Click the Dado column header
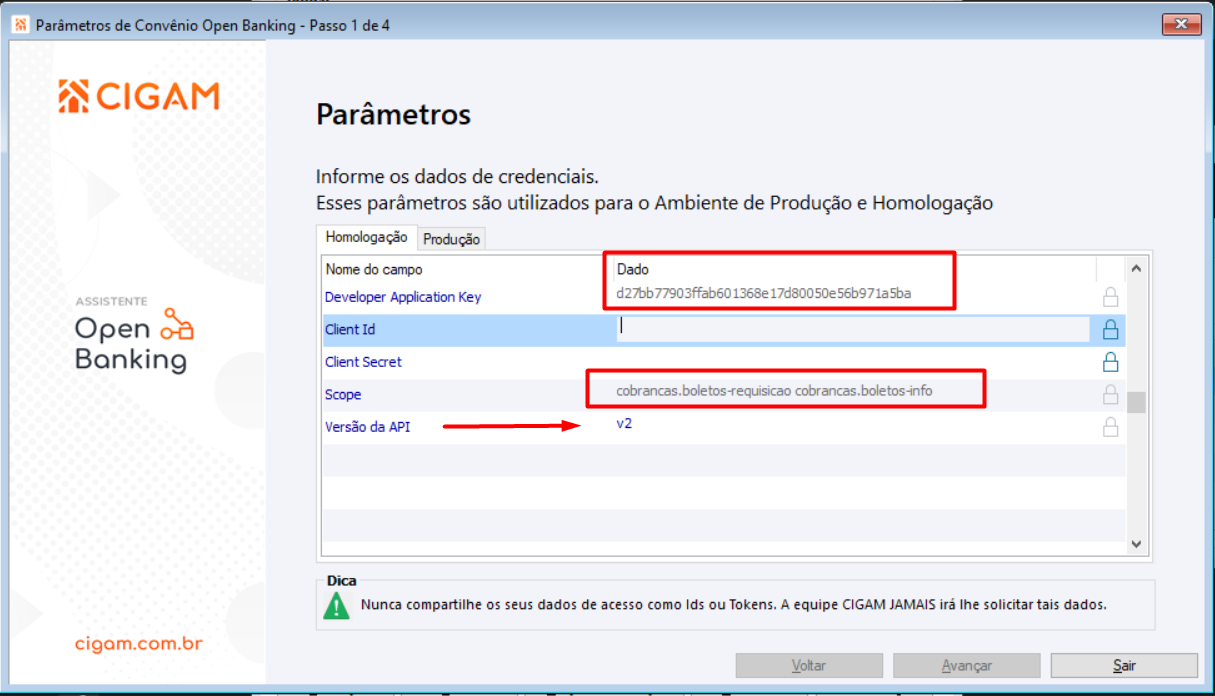 point(633,270)
